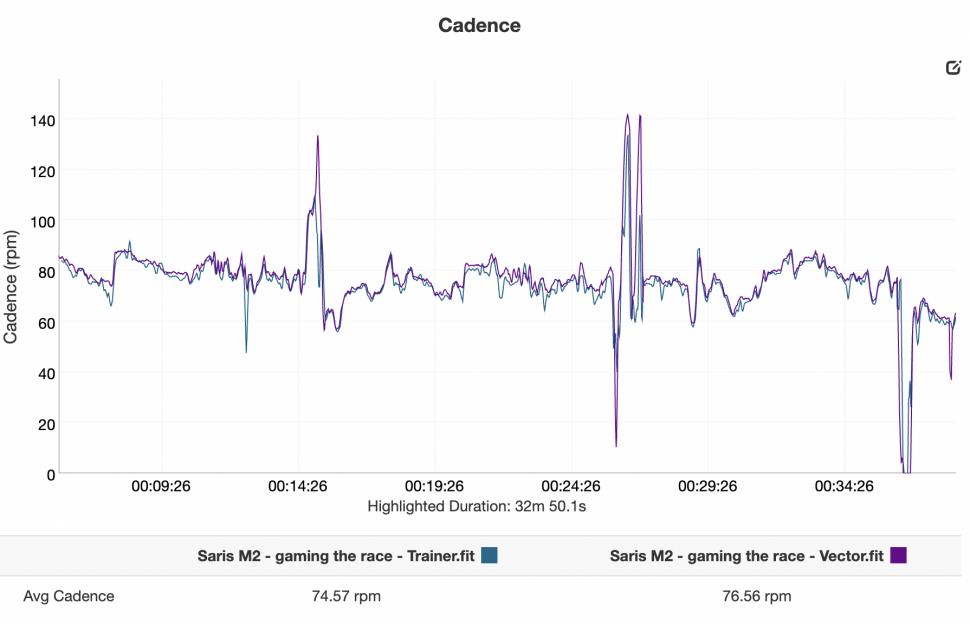Open the chart edit icon

953,67
